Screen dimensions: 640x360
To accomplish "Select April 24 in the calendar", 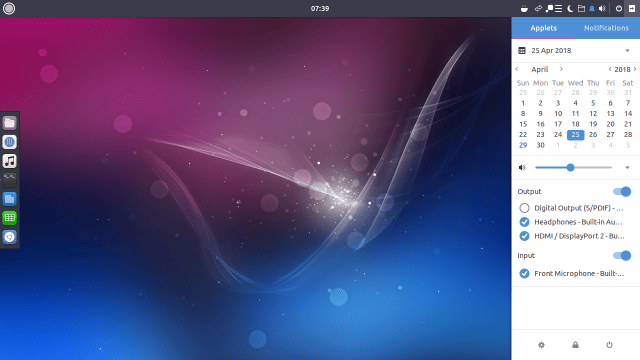I will pos(558,135).
